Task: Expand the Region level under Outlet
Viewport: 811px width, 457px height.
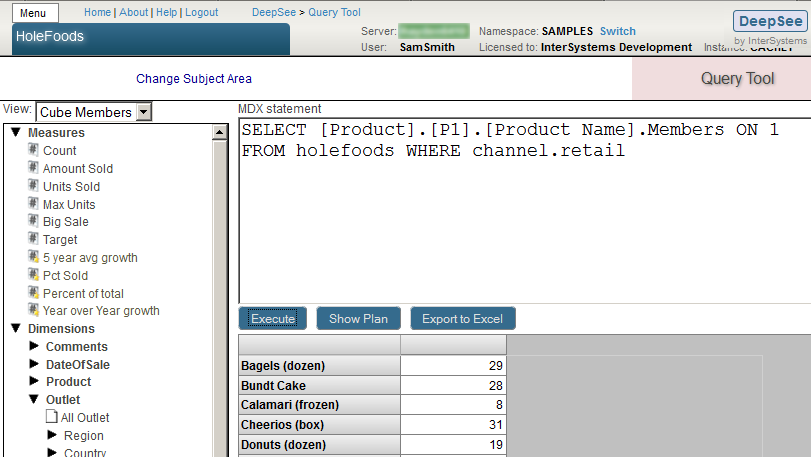Action: point(52,435)
